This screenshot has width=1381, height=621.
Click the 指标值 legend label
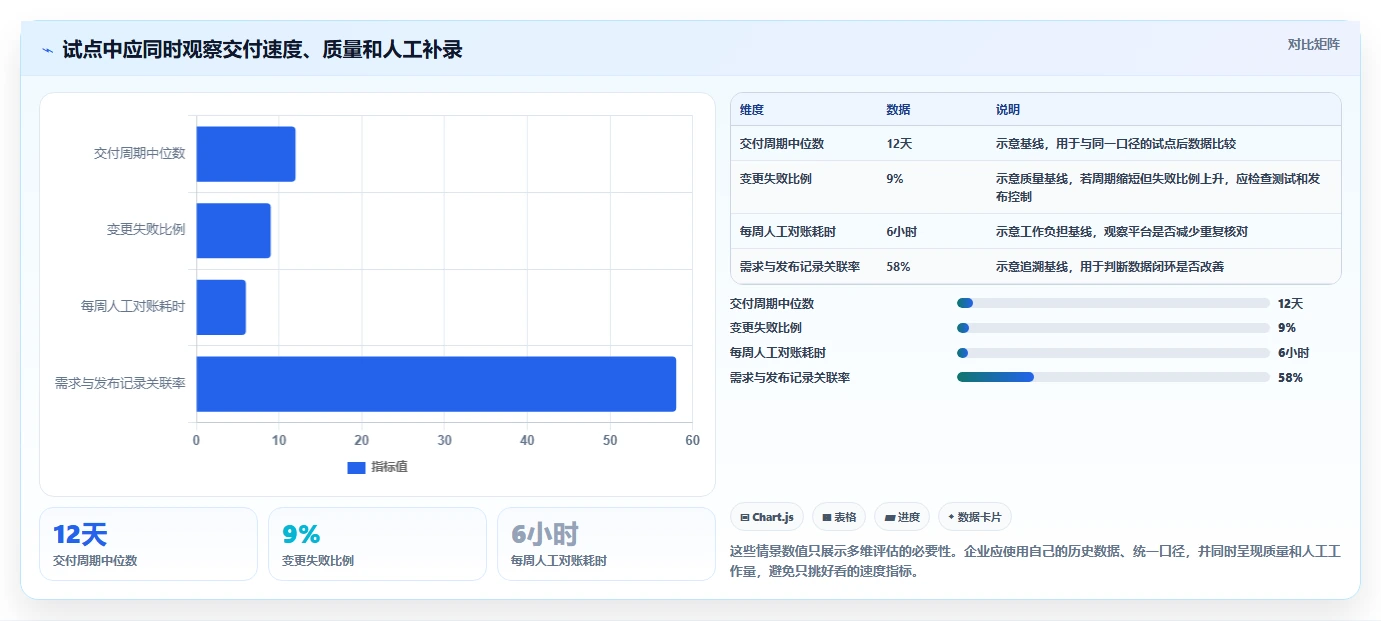[x=389, y=467]
